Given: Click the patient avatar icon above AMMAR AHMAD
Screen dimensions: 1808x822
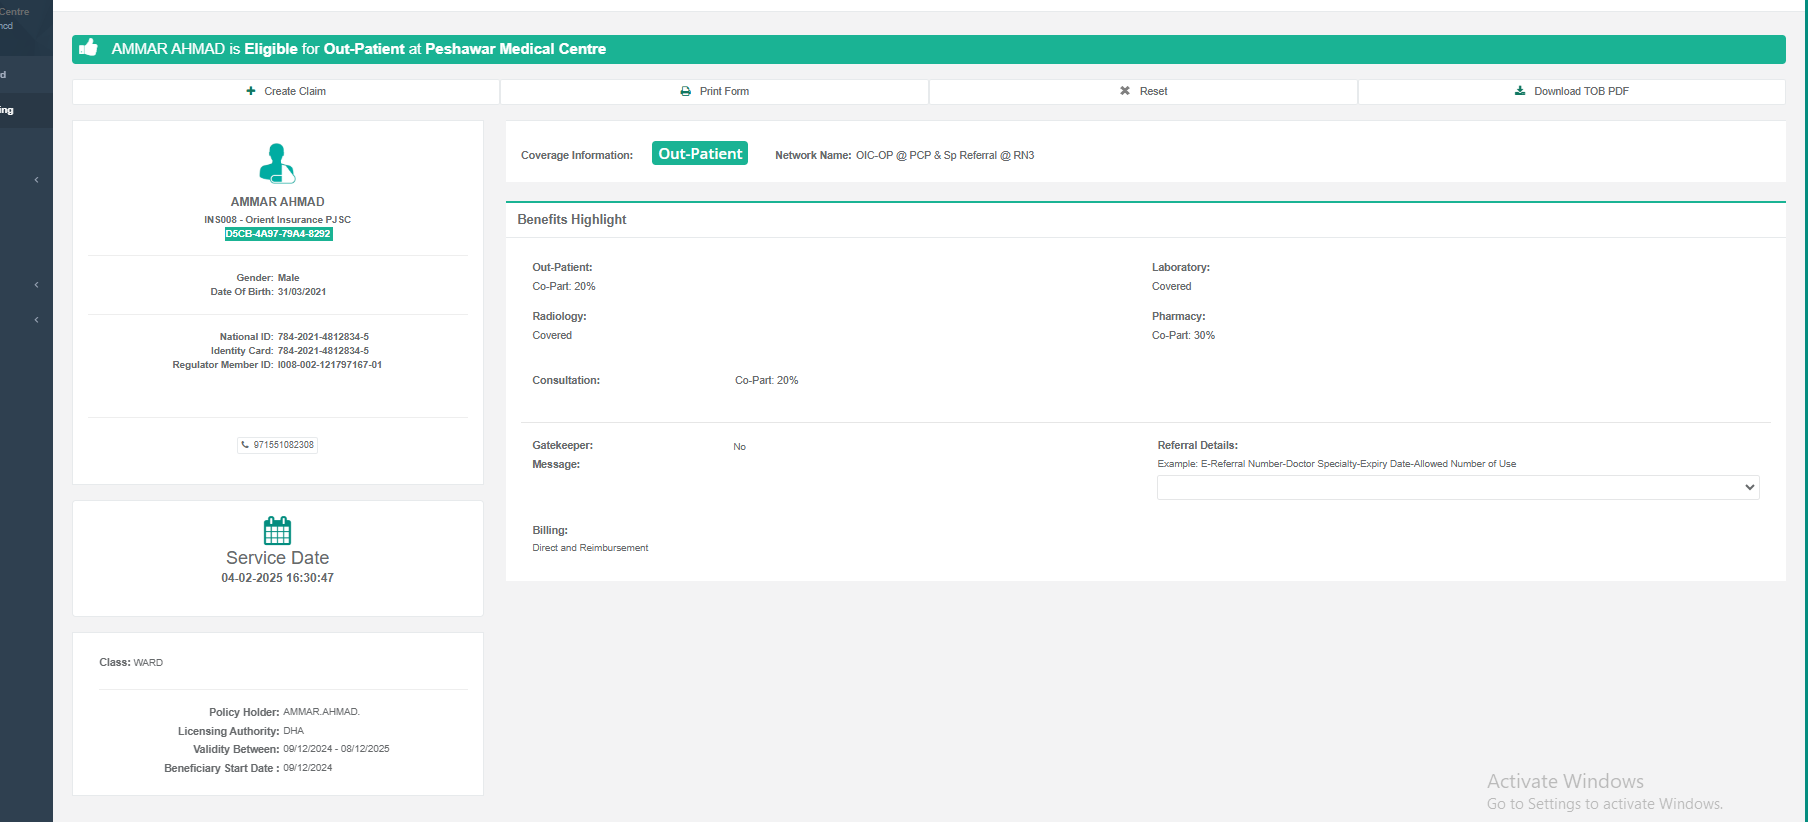Looking at the screenshot, I should point(277,163).
